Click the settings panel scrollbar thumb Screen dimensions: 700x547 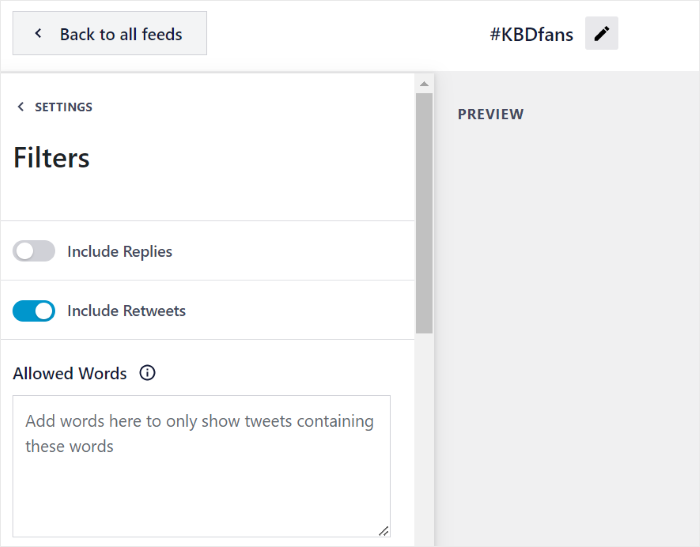pyautogui.click(x=424, y=212)
